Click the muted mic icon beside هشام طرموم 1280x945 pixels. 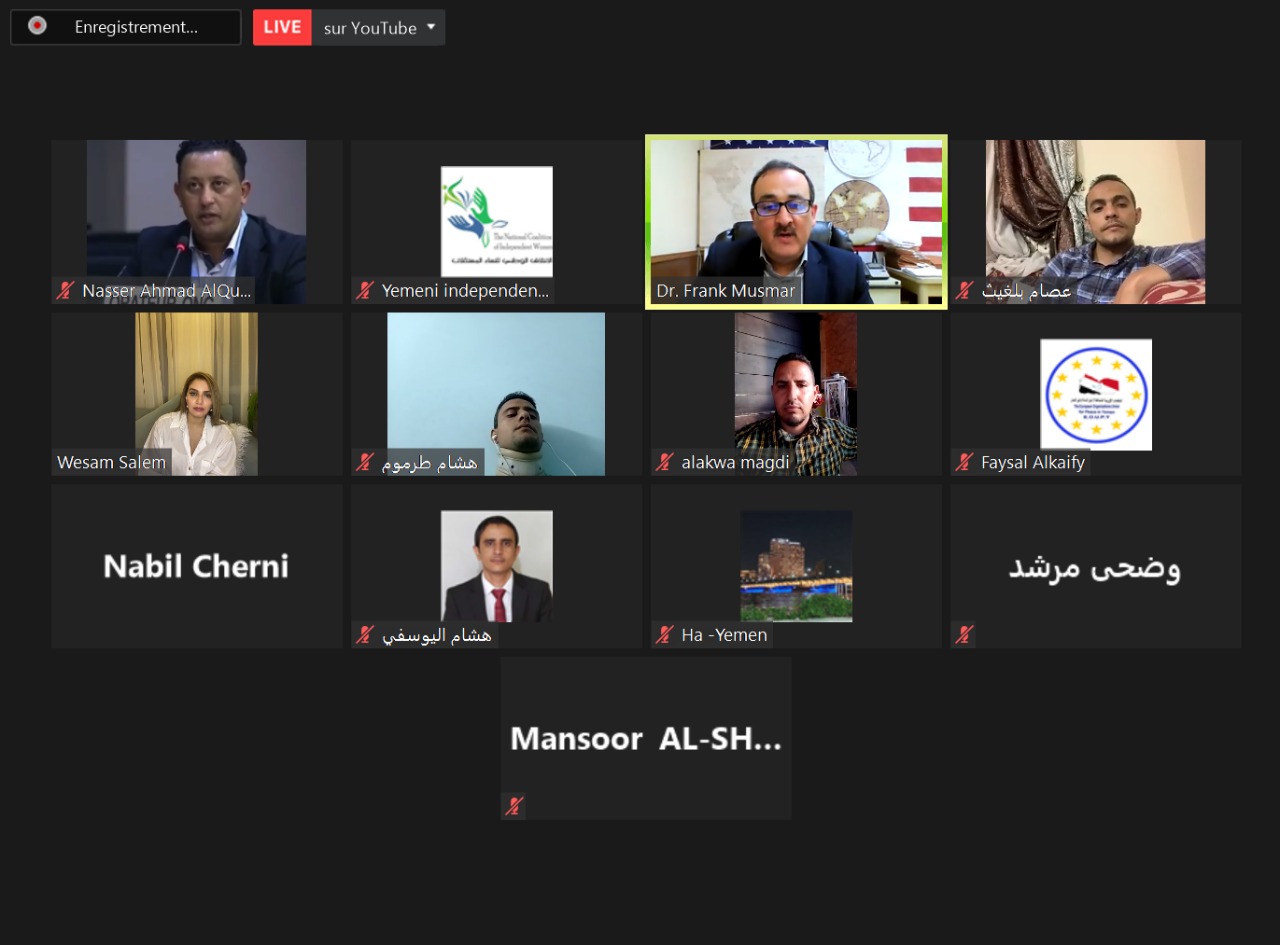[x=365, y=462]
